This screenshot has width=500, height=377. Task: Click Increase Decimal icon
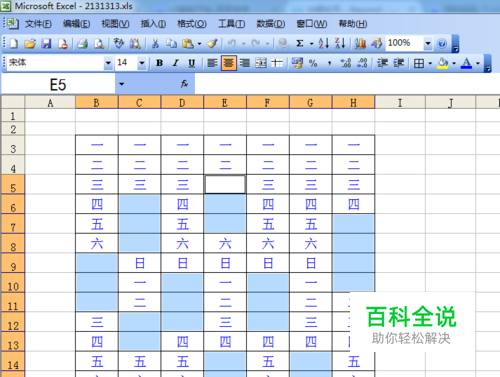(x=346, y=63)
